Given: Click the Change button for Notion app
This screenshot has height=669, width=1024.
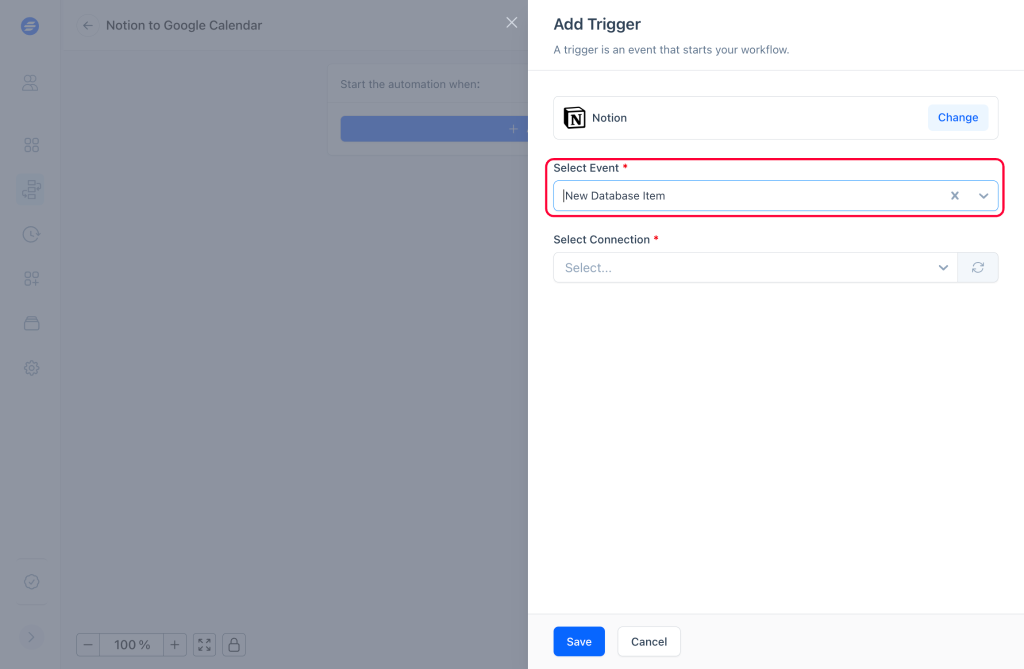Looking at the screenshot, I should [957, 118].
